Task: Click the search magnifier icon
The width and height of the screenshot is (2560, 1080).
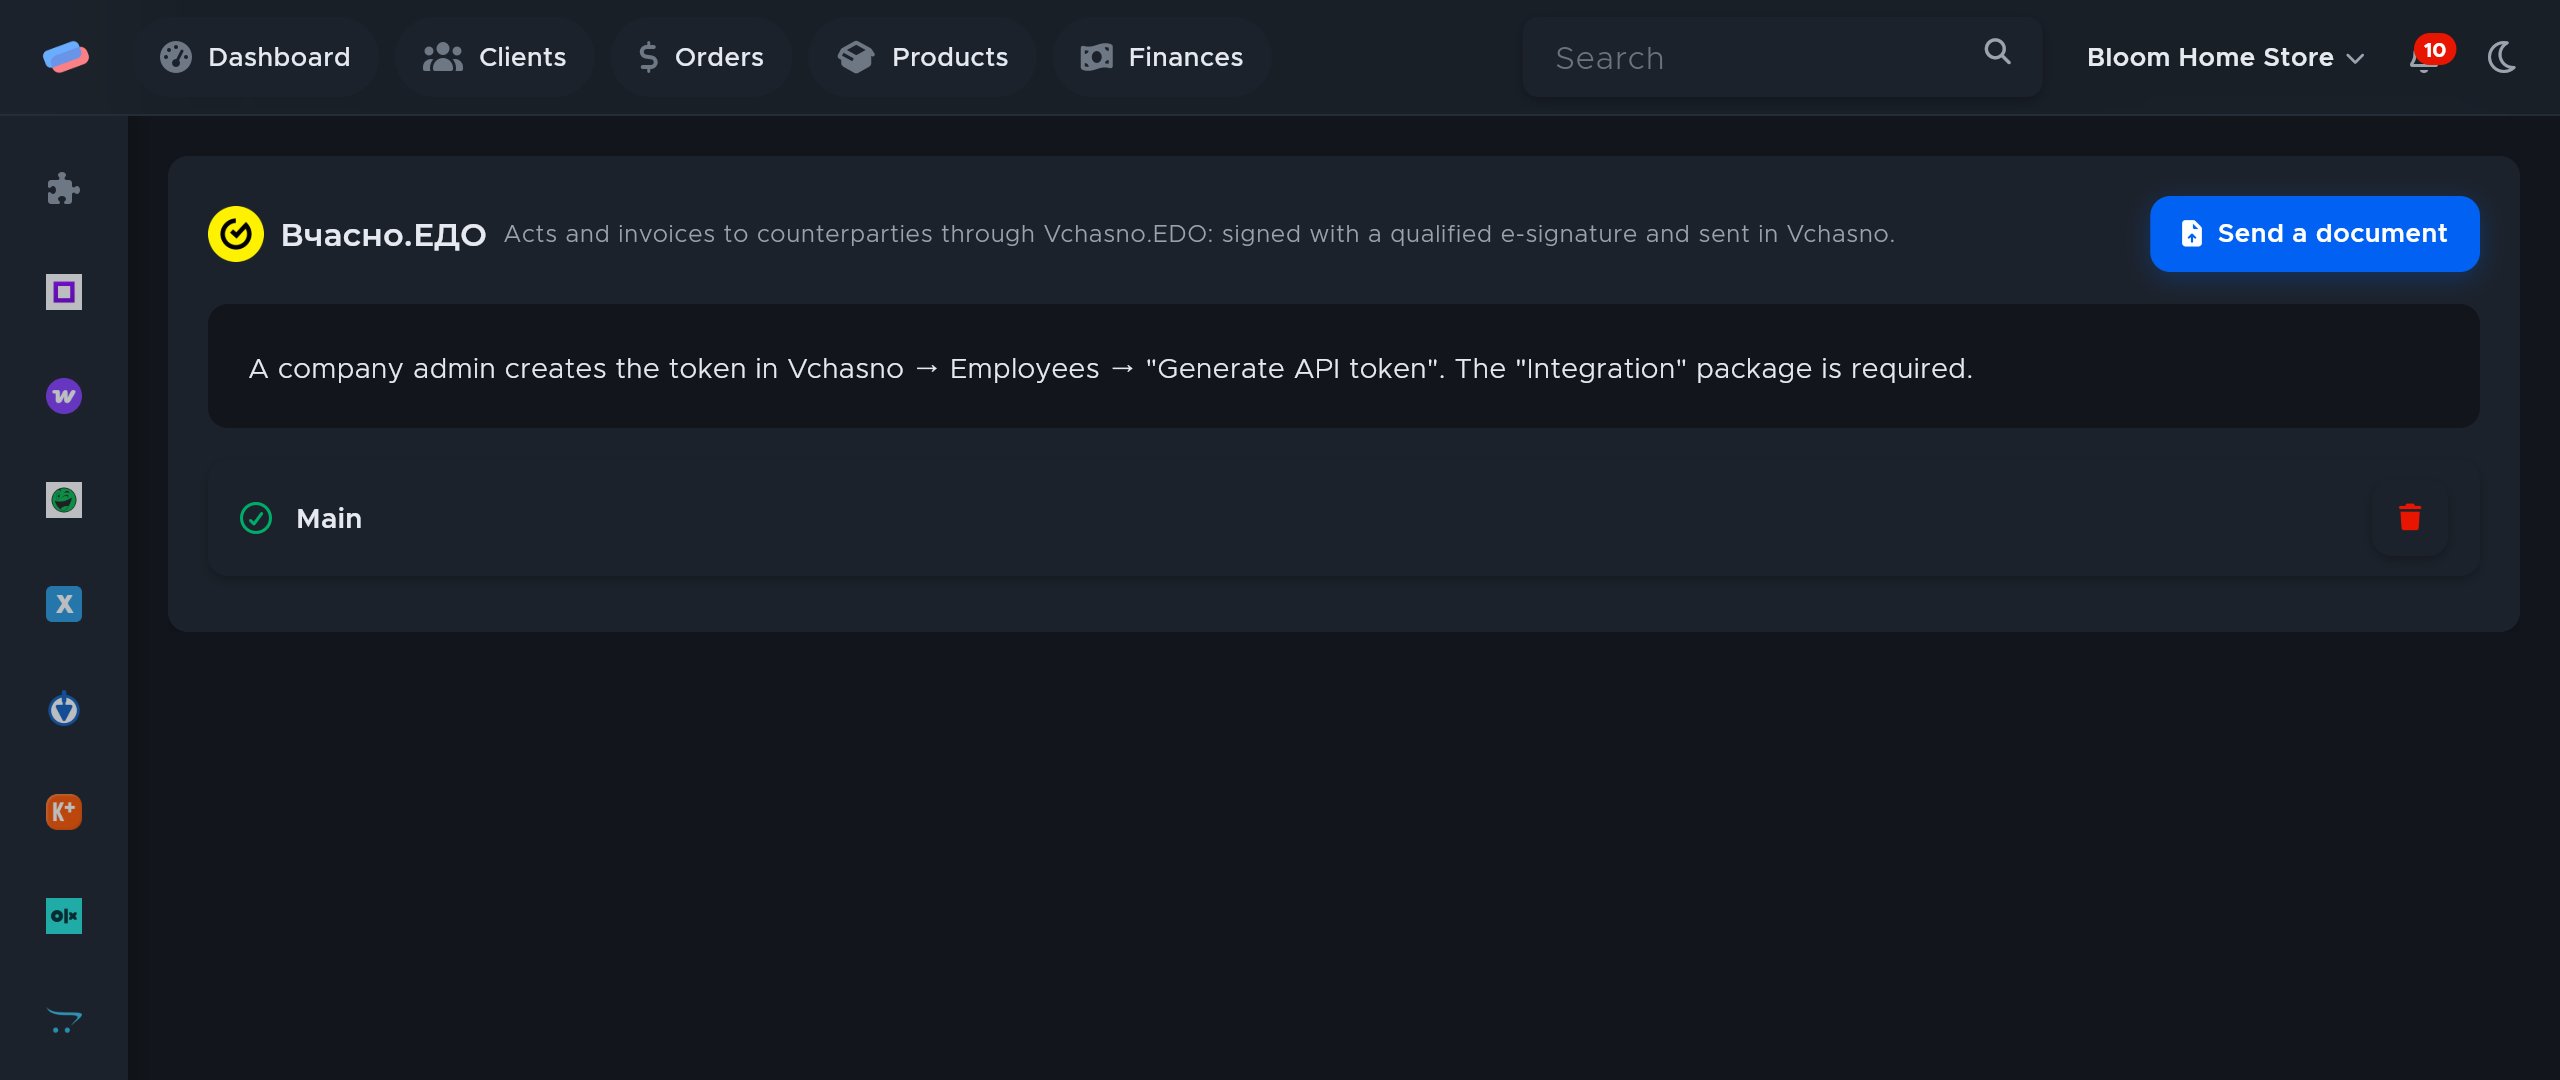Action: point(1997,52)
